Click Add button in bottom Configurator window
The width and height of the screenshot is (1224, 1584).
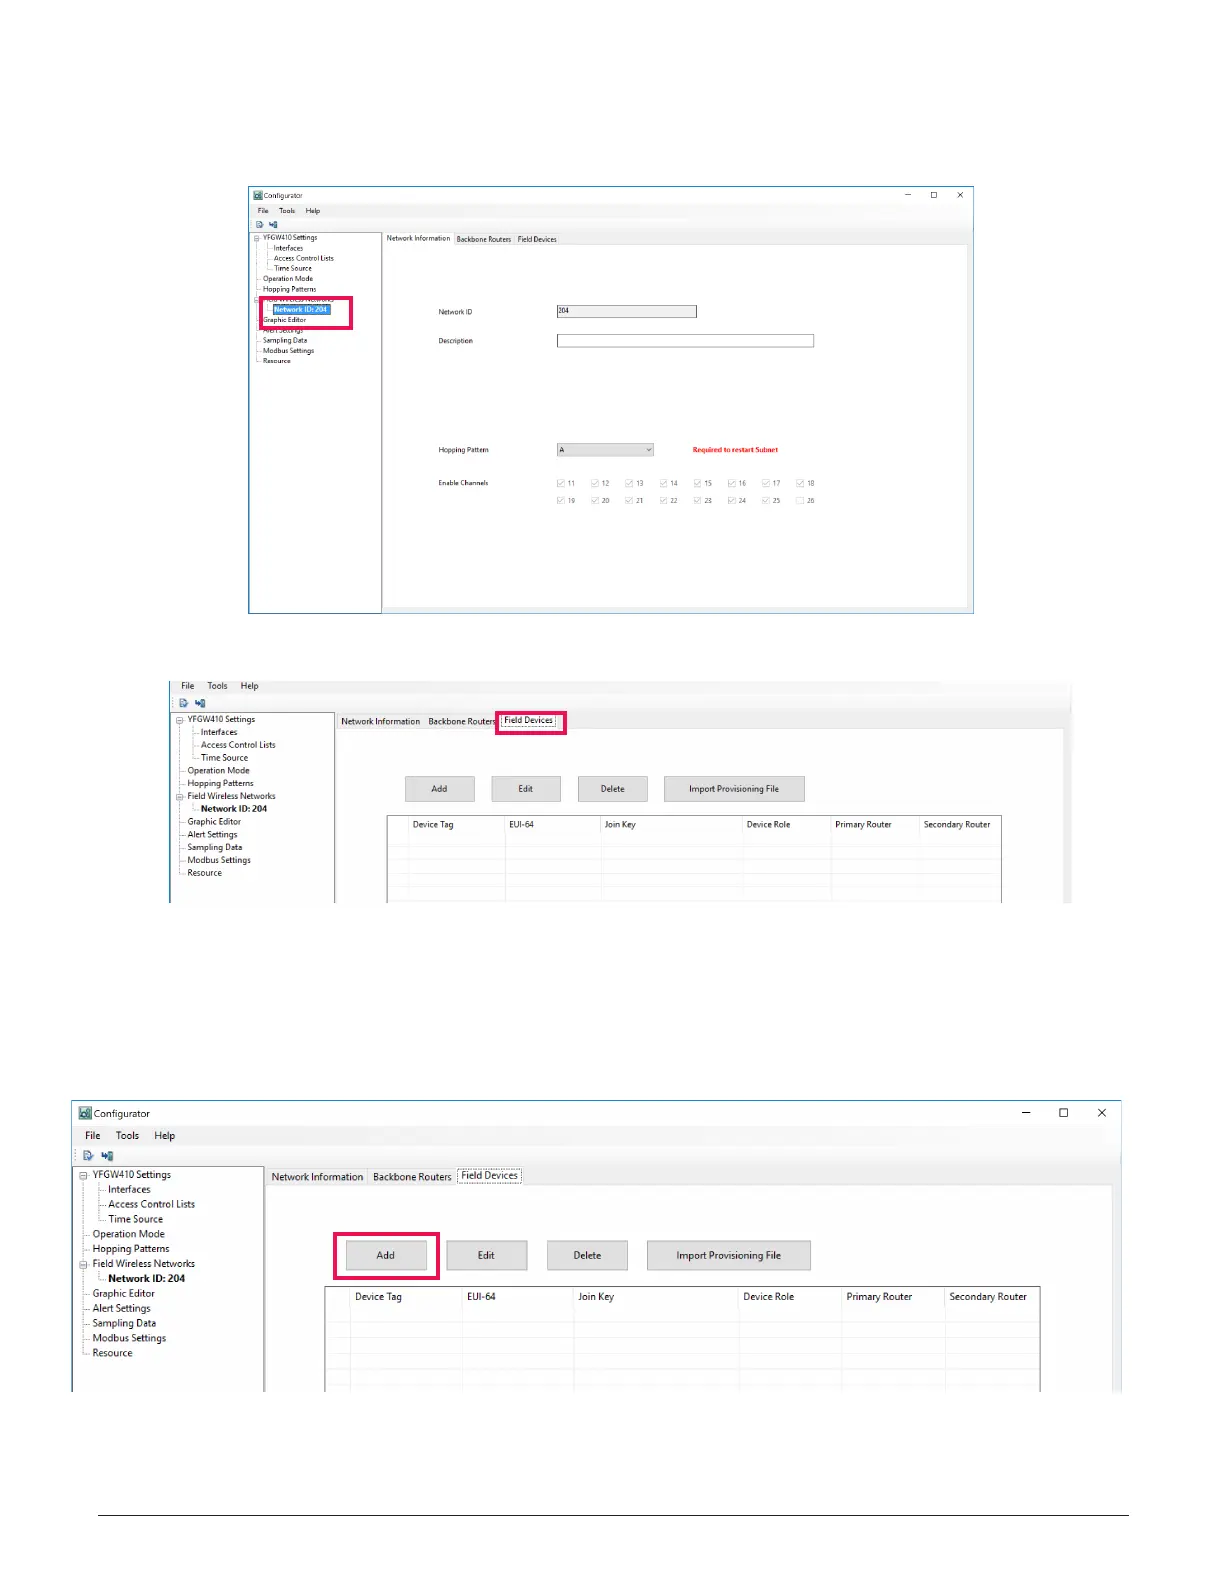[x=386, y=1256]
